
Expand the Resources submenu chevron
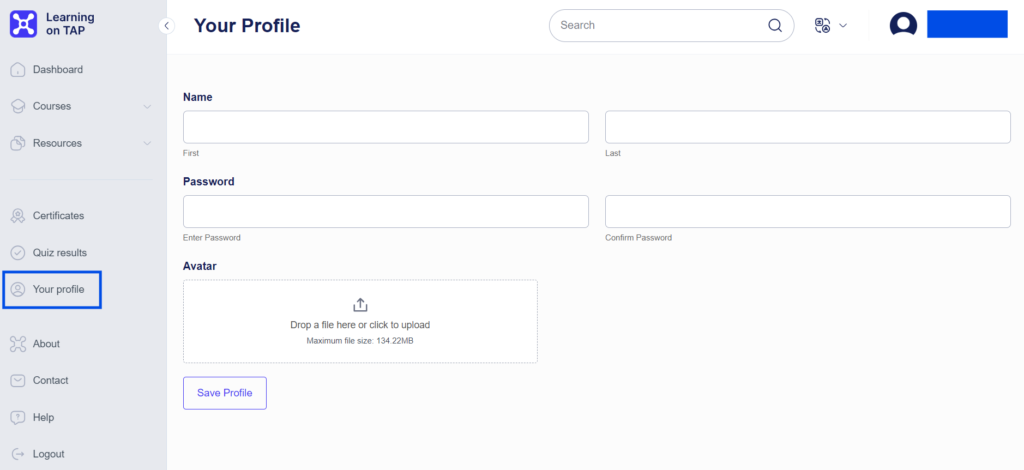pos(147,144)
